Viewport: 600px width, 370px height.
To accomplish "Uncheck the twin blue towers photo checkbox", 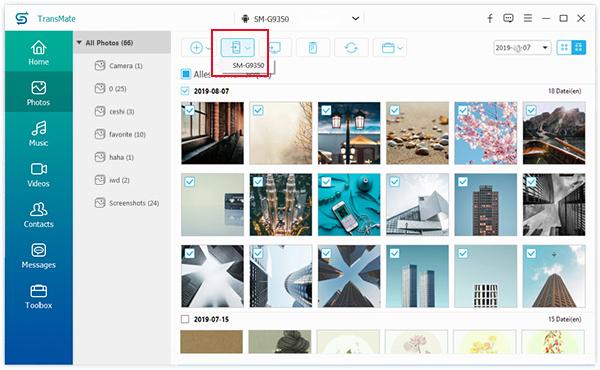I will [x=395, y=253].
